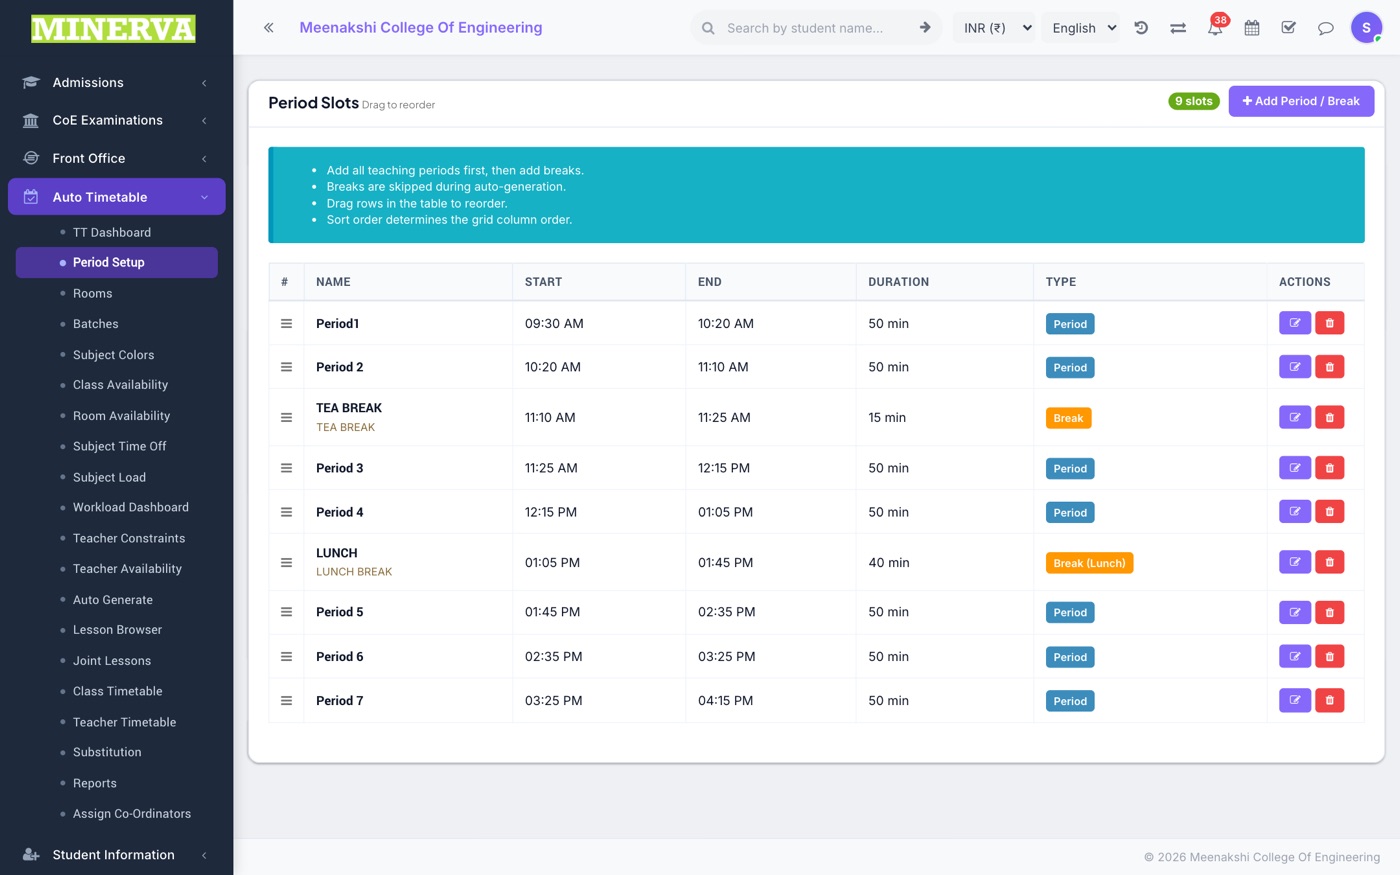Open the tasks checkbox icon in header
Screen dimensions: 1400x875
[x=1289, y=28]
